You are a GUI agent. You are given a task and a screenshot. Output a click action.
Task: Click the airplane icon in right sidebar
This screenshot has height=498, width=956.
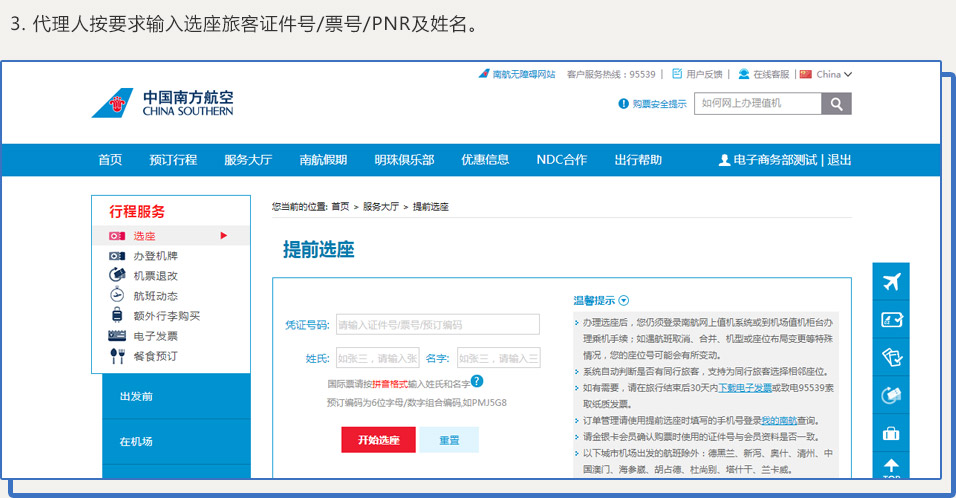[x=891, y=282]
